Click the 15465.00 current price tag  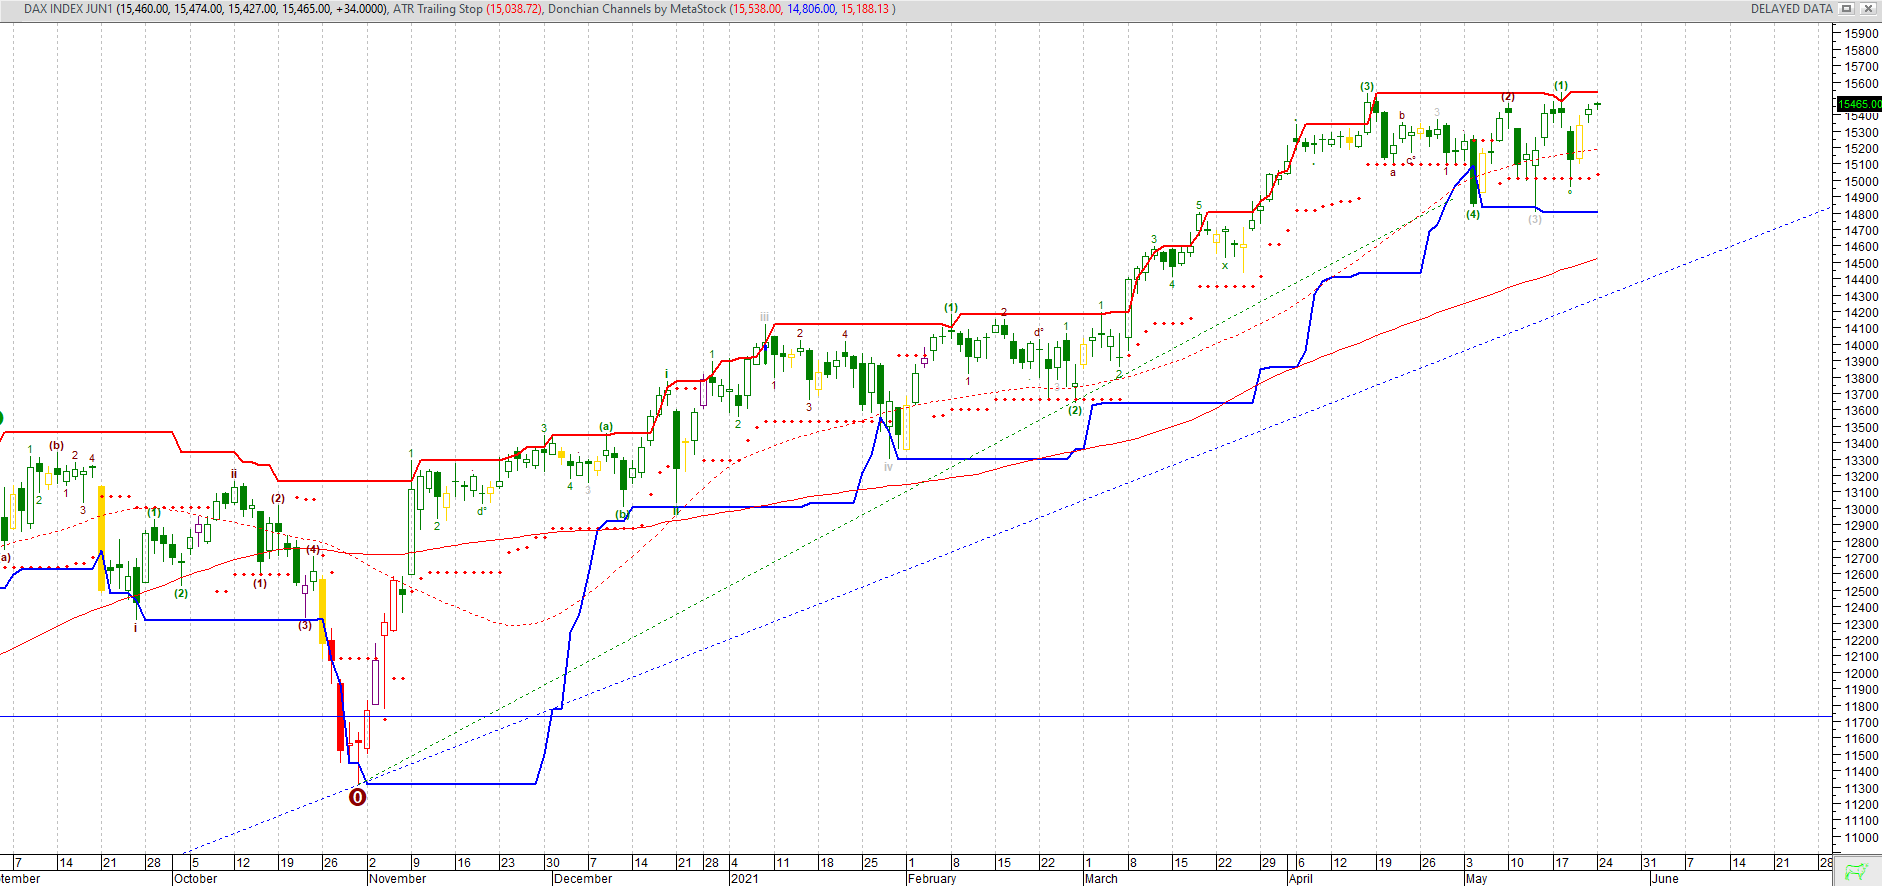1859,104
